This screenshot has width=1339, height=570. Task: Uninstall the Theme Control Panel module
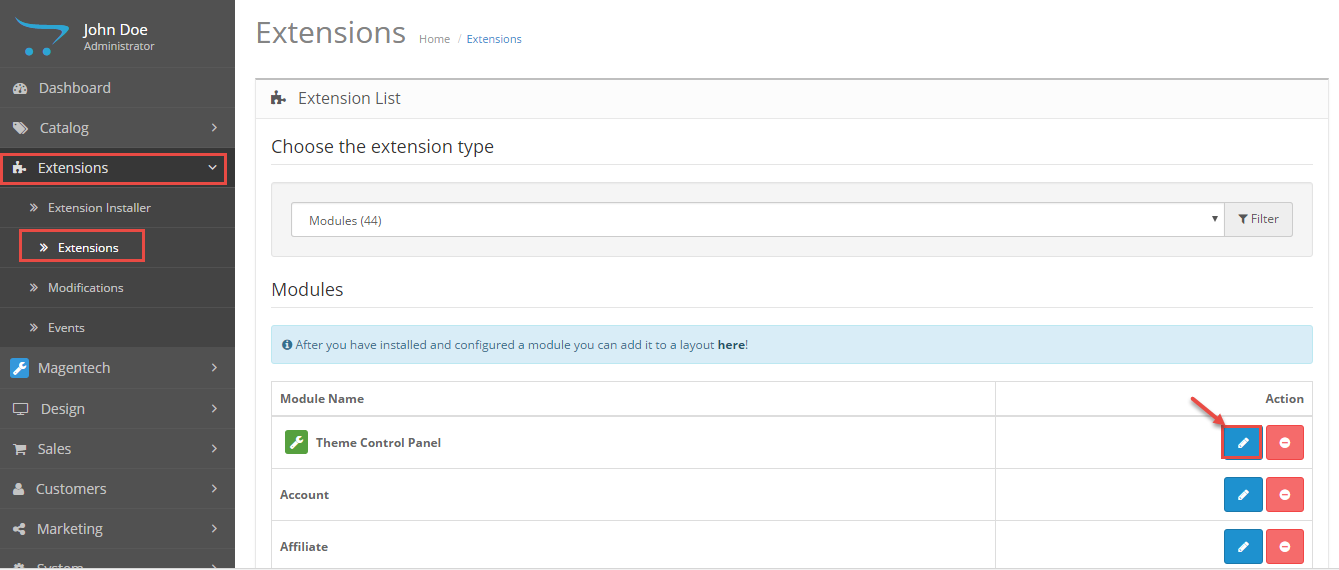[x=1285, y=442]
